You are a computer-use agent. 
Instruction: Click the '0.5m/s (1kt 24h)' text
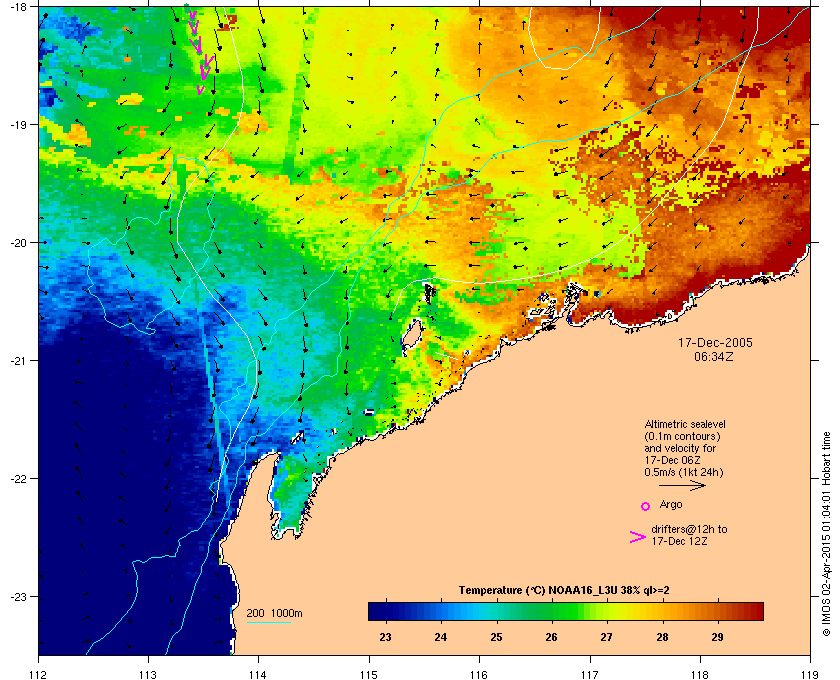click(684, 472)
